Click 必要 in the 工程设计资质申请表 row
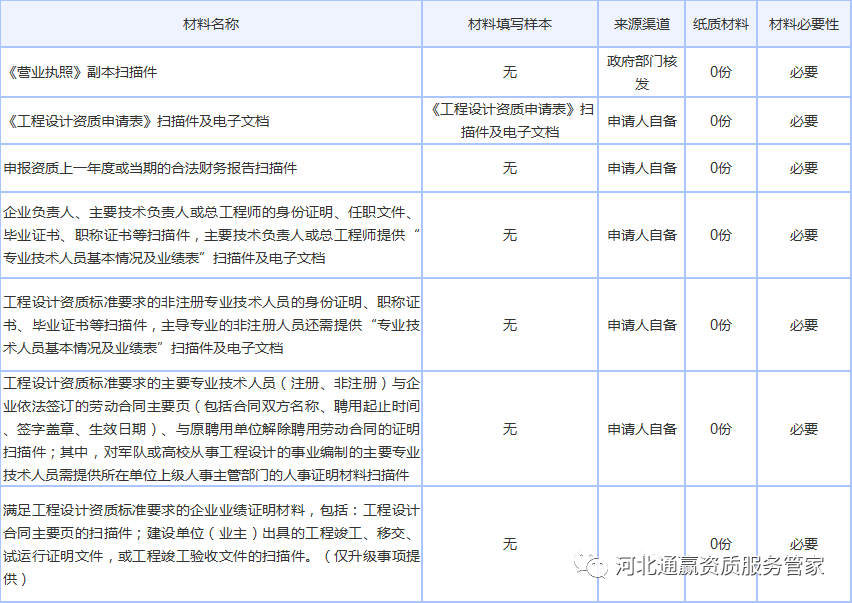Image resolution: width=852 pixels, height=603 pixels. tap(804, 121)
